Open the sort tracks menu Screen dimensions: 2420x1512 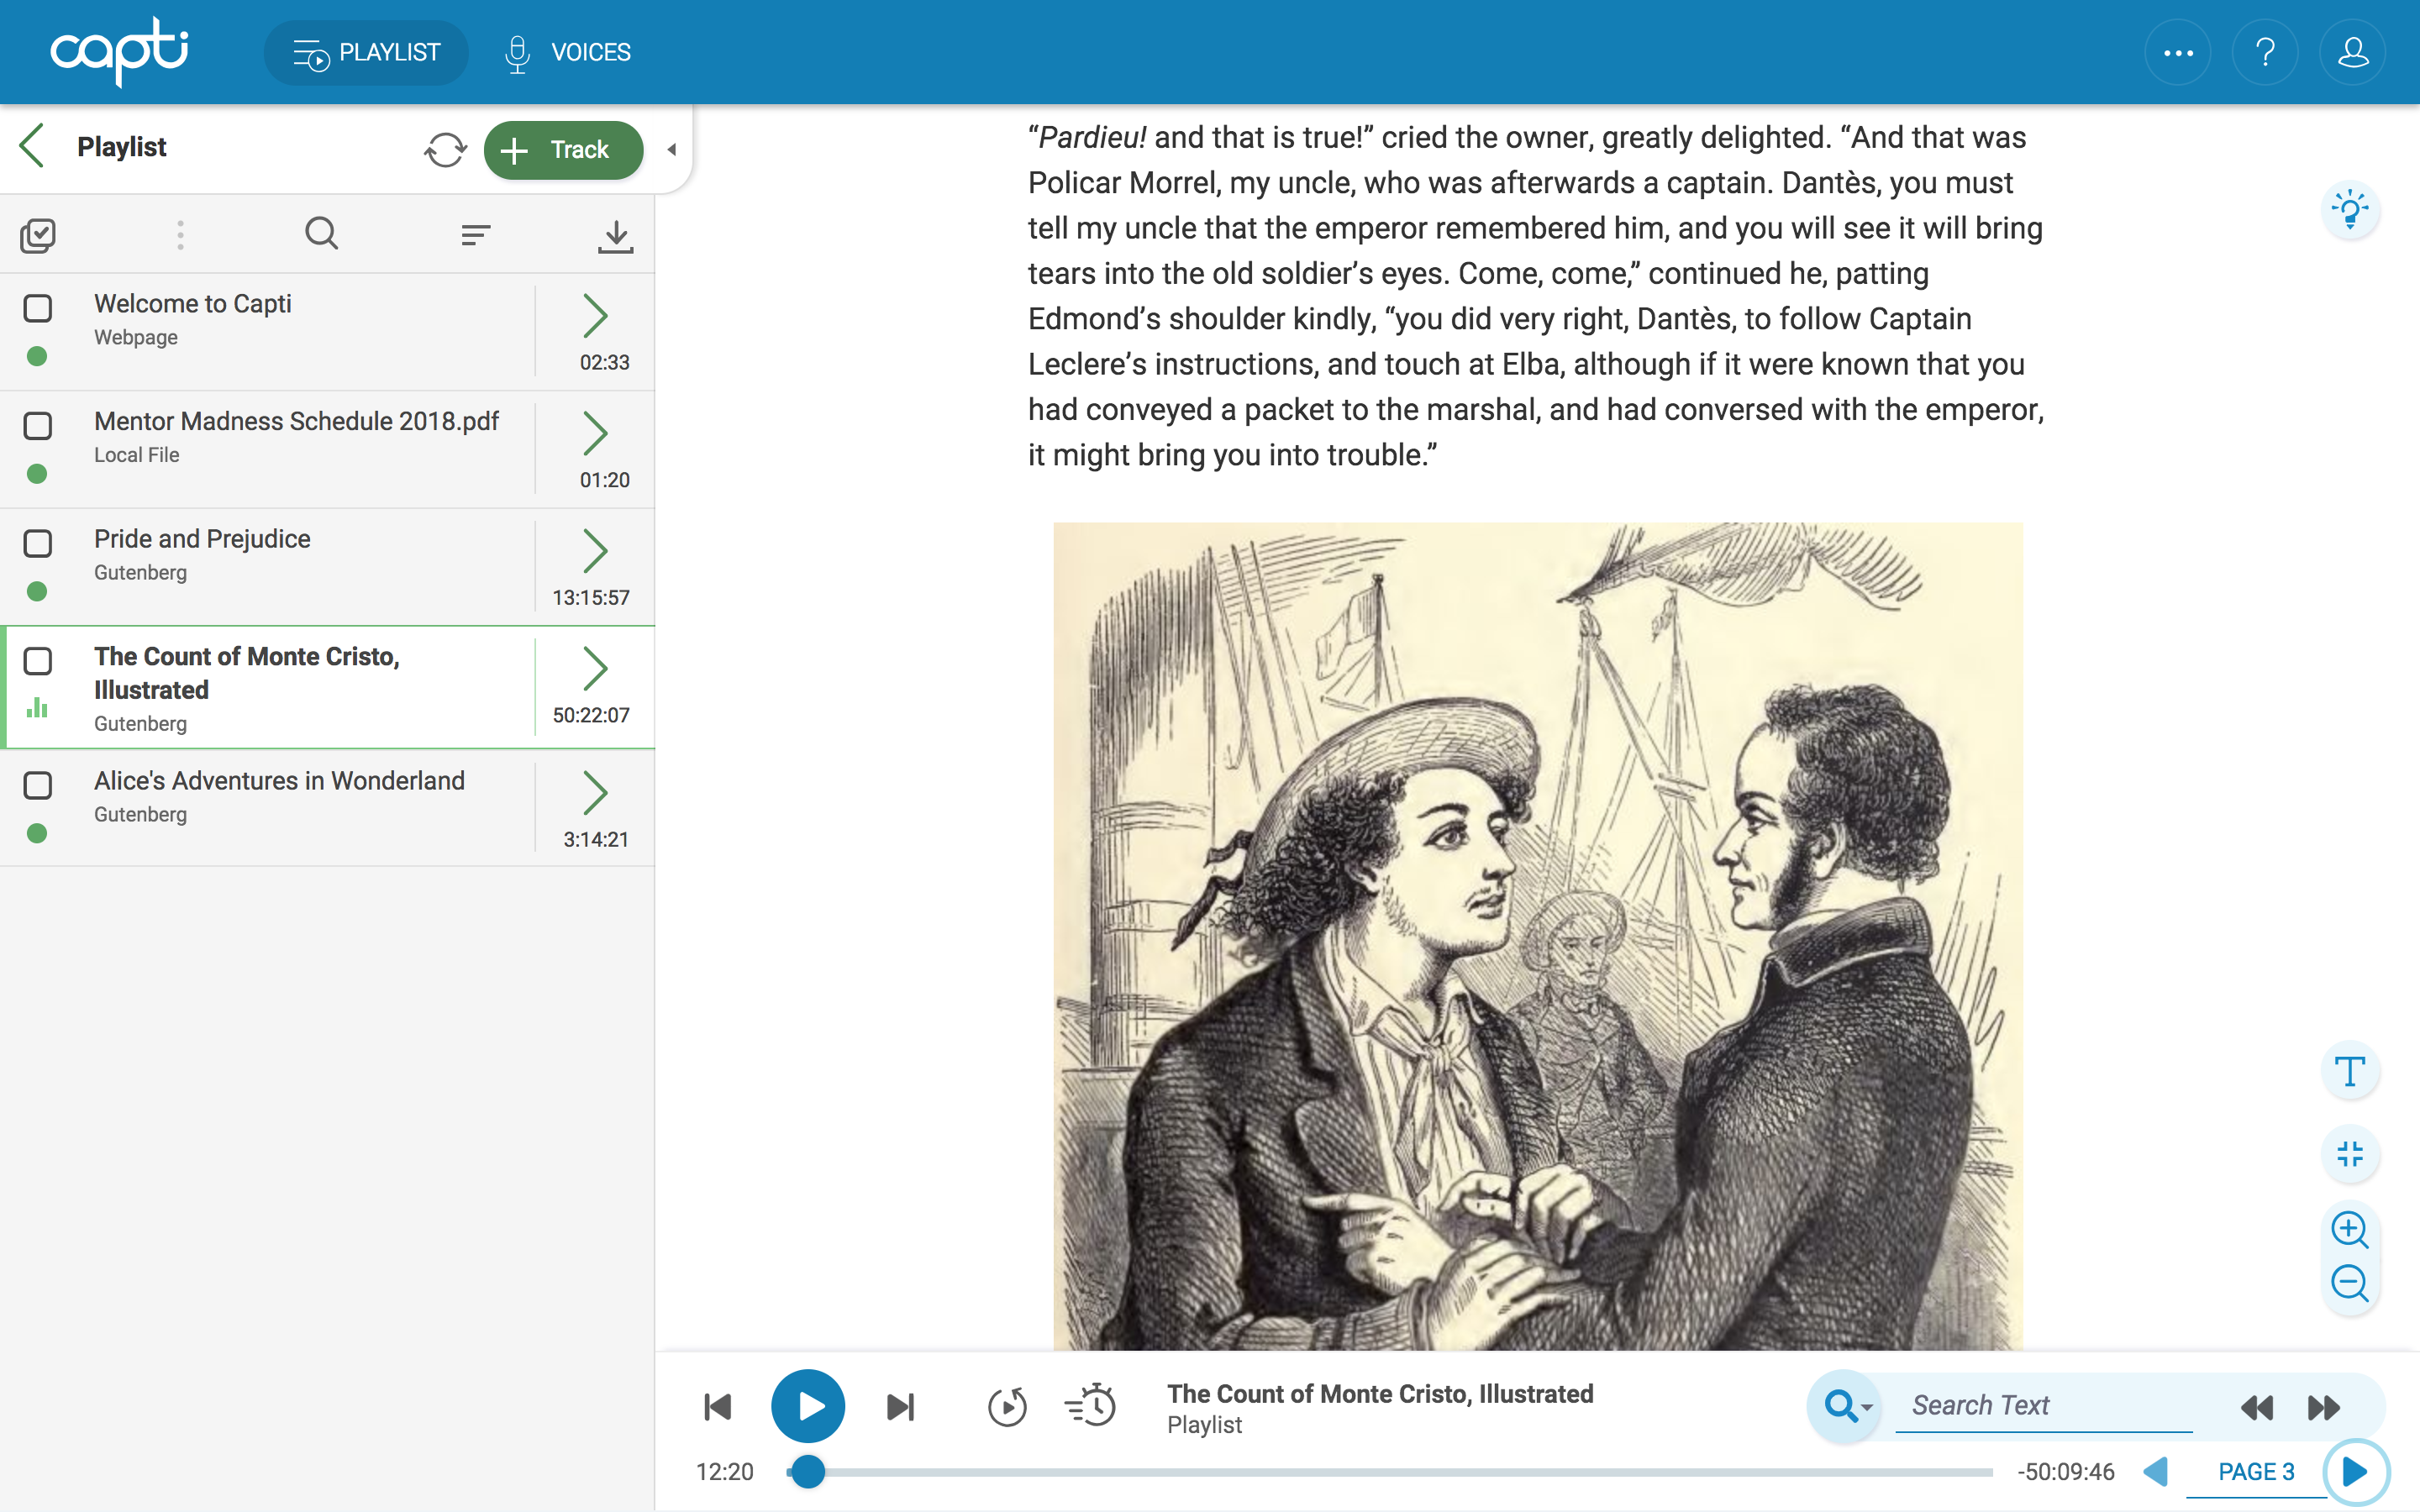click(476, 235)
